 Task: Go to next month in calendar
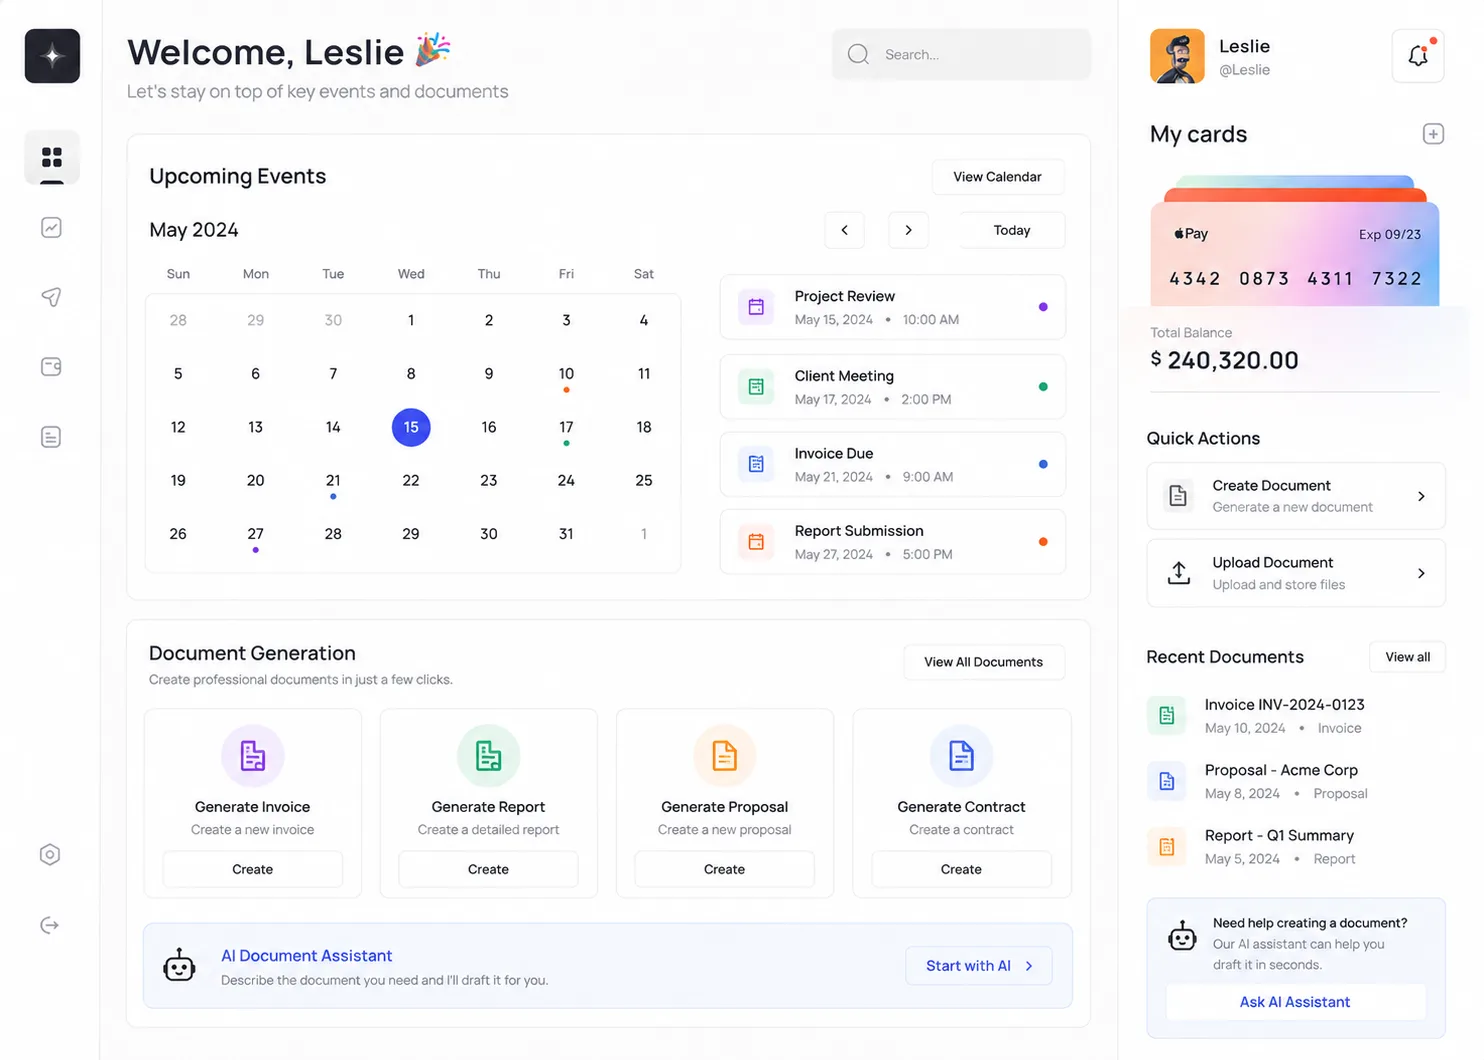pyautogui.click(x=908, y=230)
